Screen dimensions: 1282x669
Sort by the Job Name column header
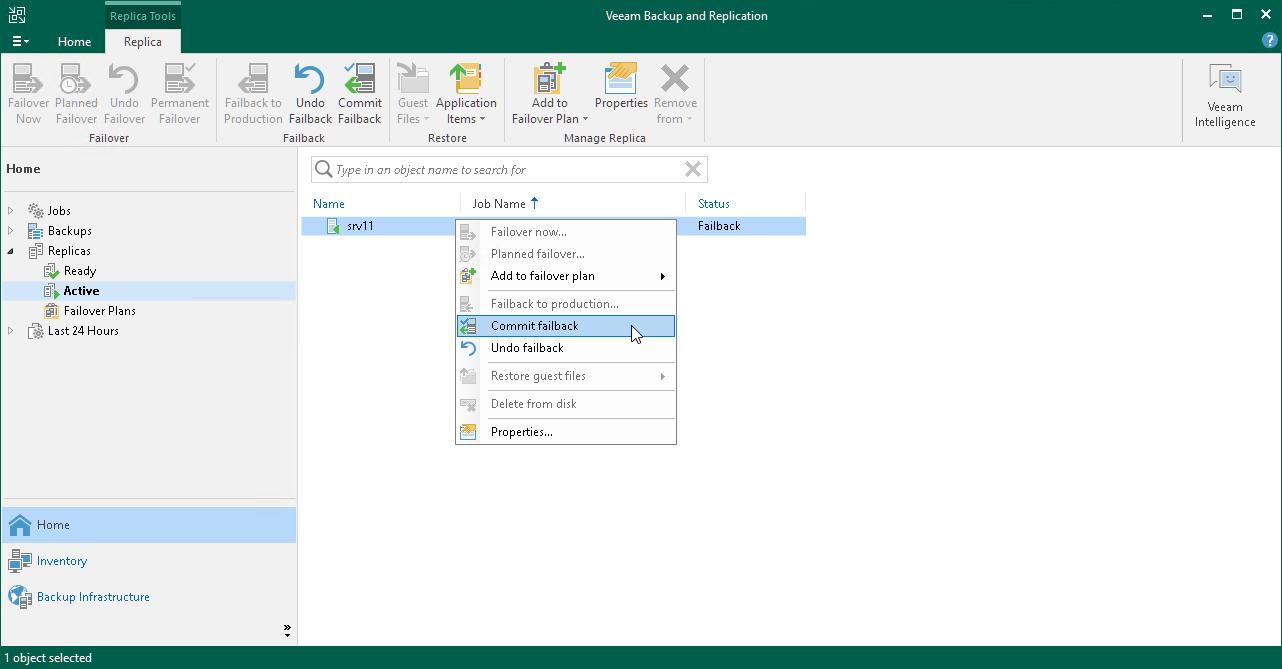pyautogui.click(x=498, y=203)
